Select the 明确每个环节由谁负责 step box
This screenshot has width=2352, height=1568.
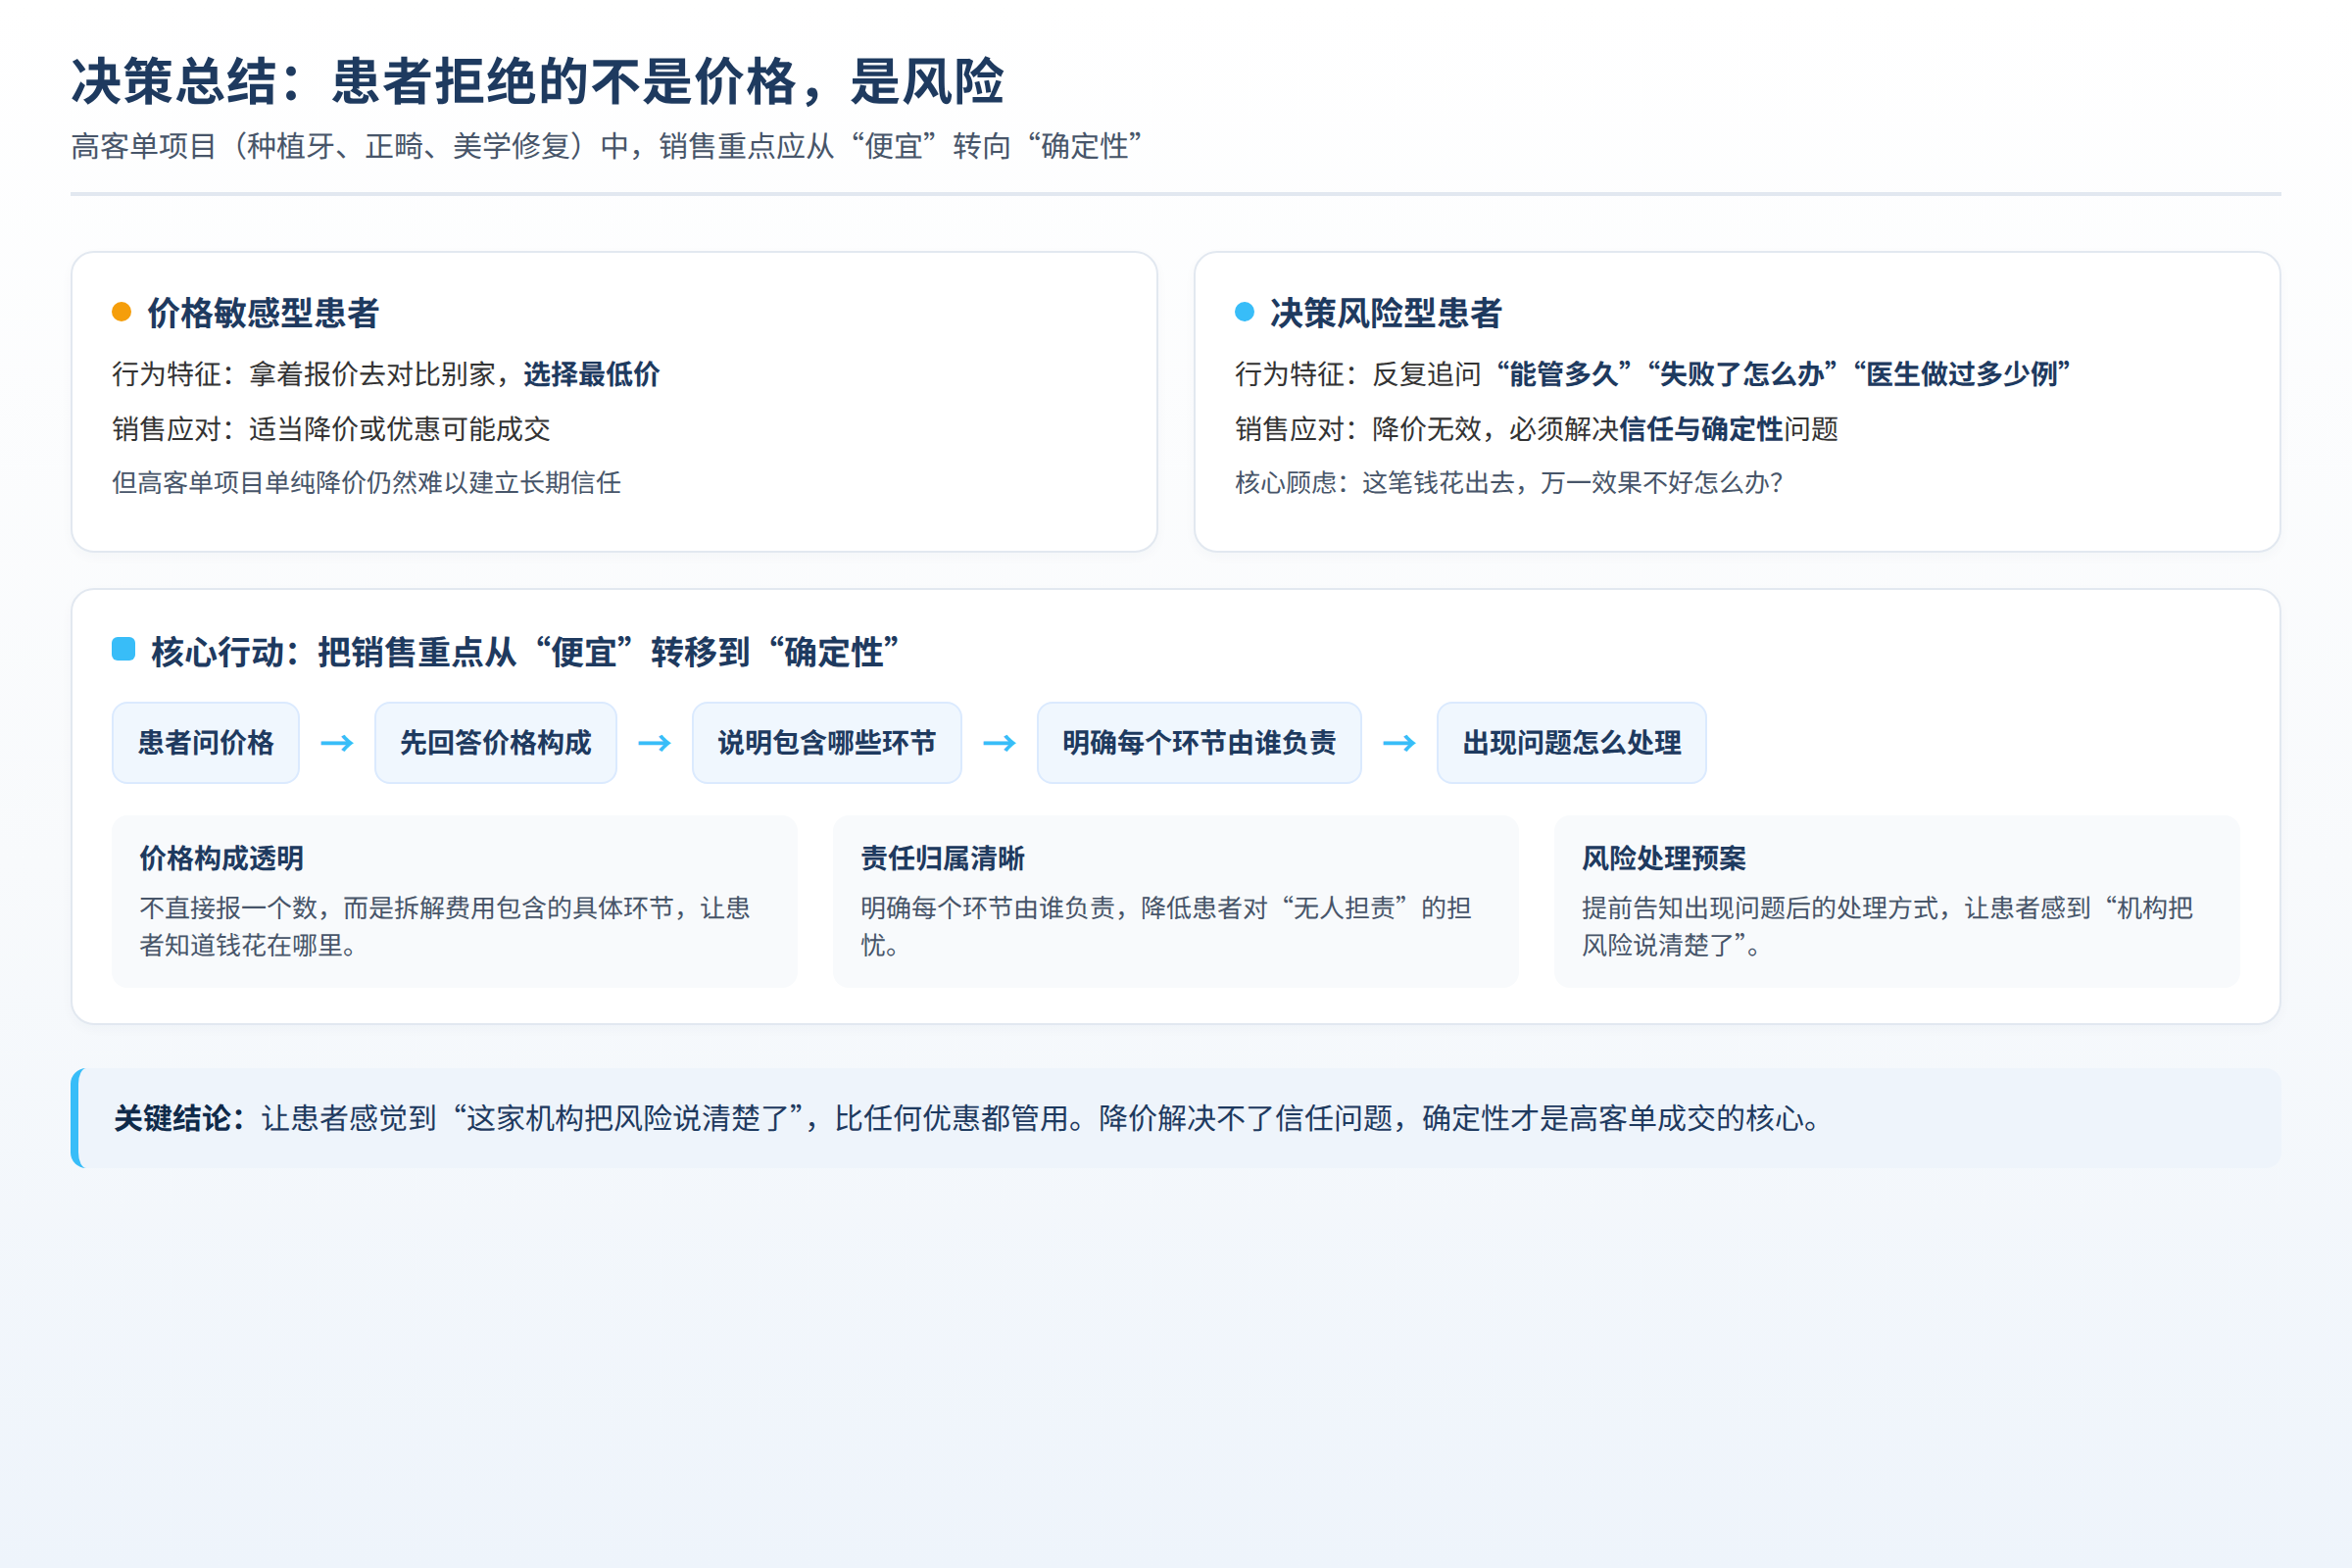coord(1199,743)
